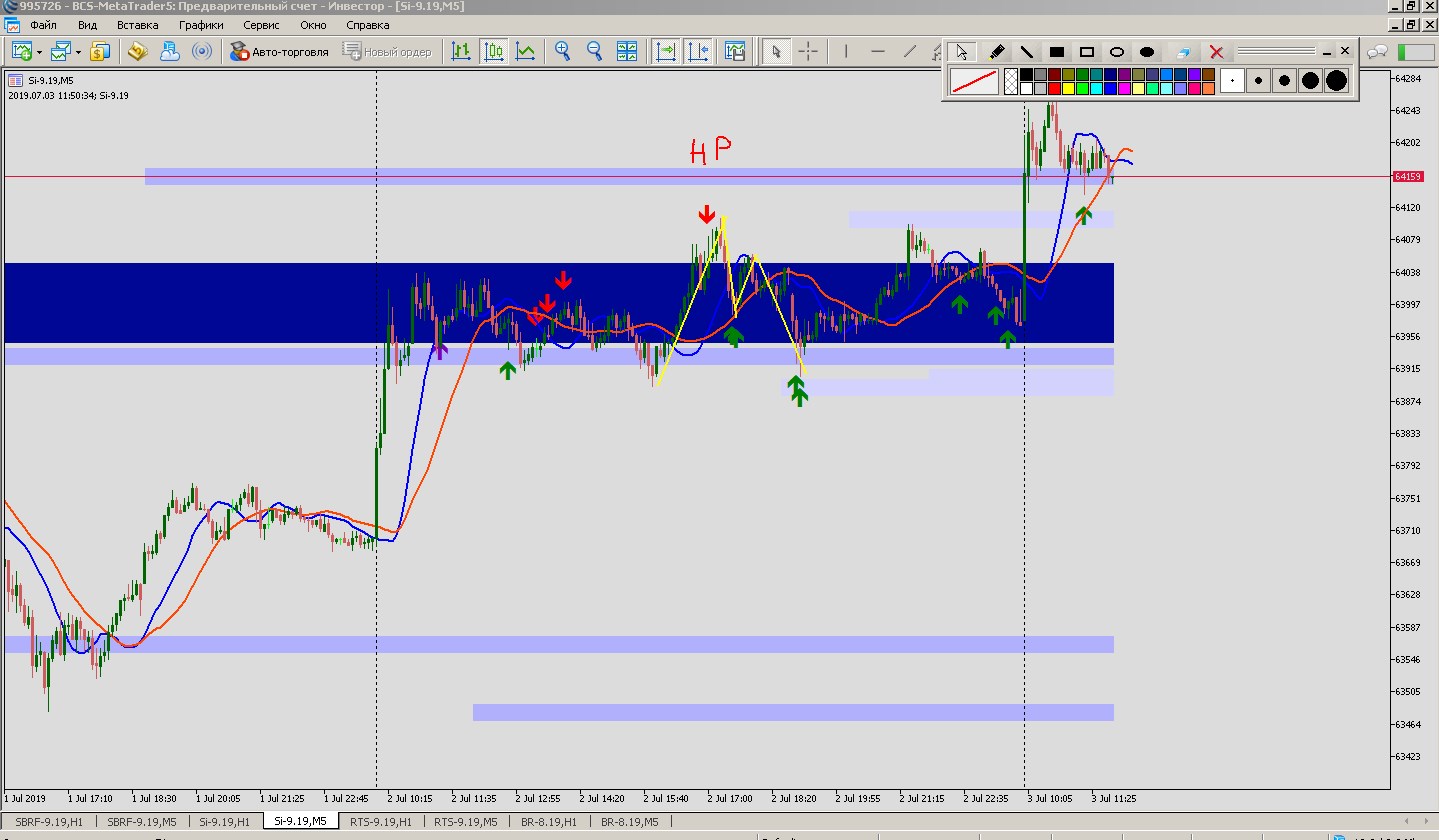The height and width of the screenshot is (840, 1439).
Task: Expand the profiles dropdown arrow
Action: pyautogui.click(x=78, y=52)
